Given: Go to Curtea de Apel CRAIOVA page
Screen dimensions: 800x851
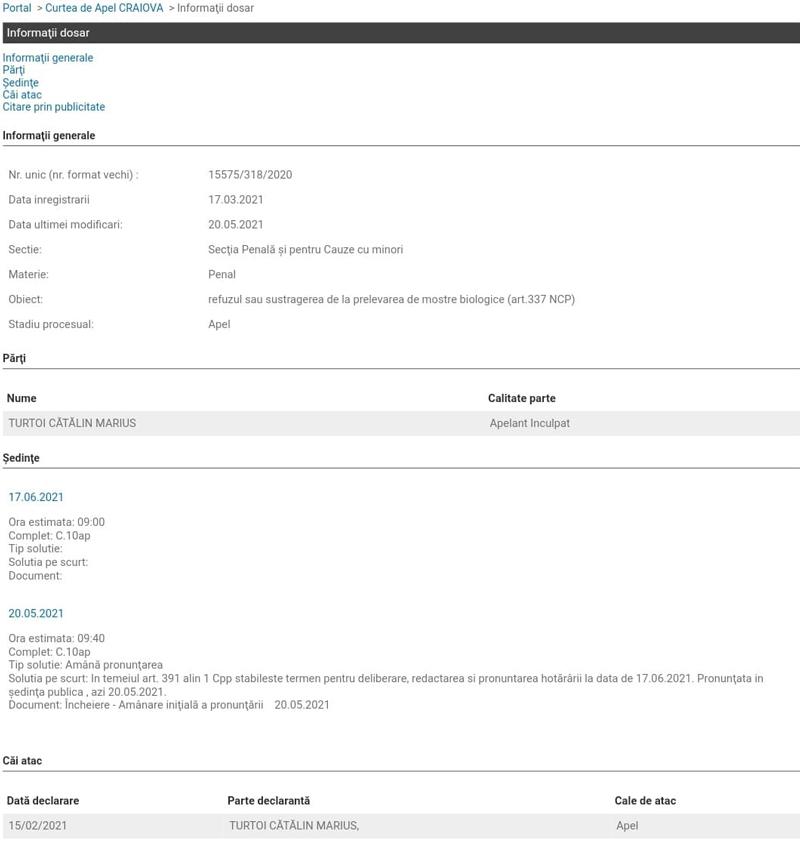Looking at the screenshot, I should (104, 8).
